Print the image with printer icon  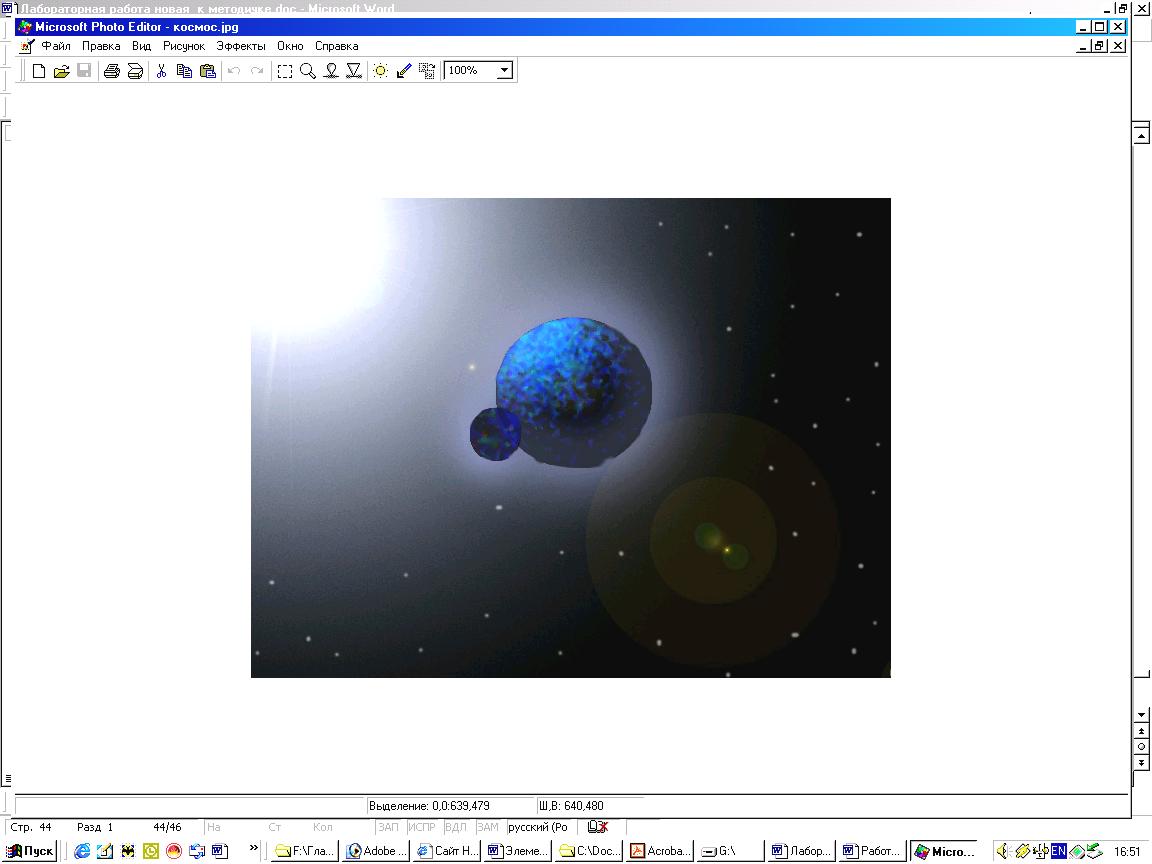point(112,71)
